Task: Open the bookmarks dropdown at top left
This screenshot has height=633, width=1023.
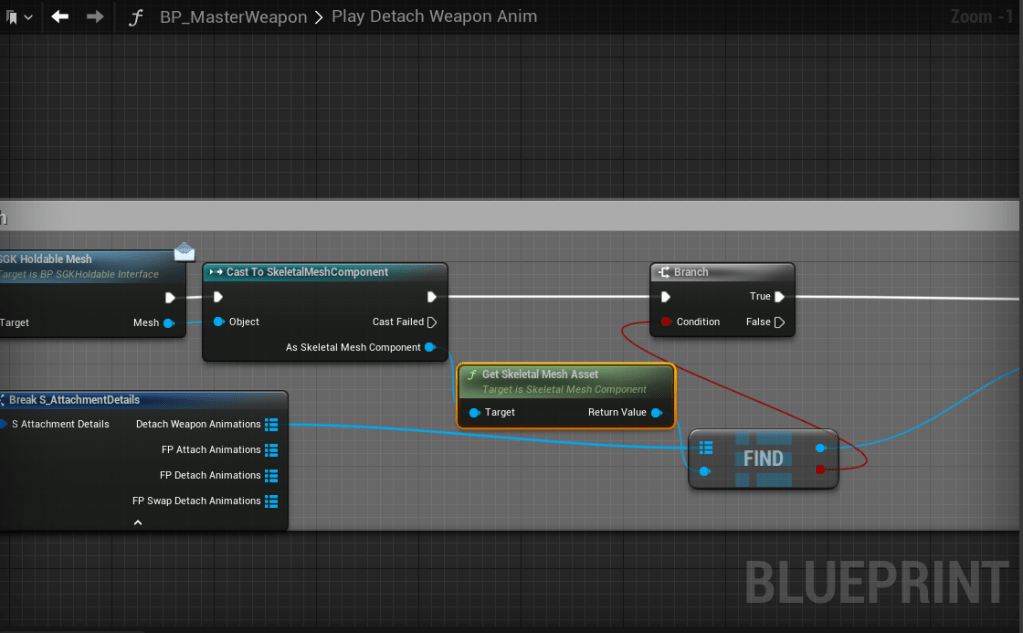Action: pos(19,16)
